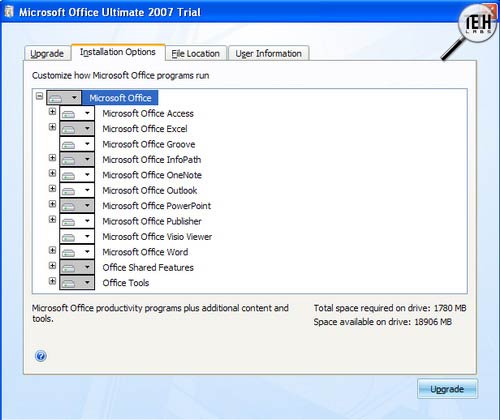Screen dimensions: 500x420
Task: Select Microsoft Office Word in the tree
Action: 145,252
